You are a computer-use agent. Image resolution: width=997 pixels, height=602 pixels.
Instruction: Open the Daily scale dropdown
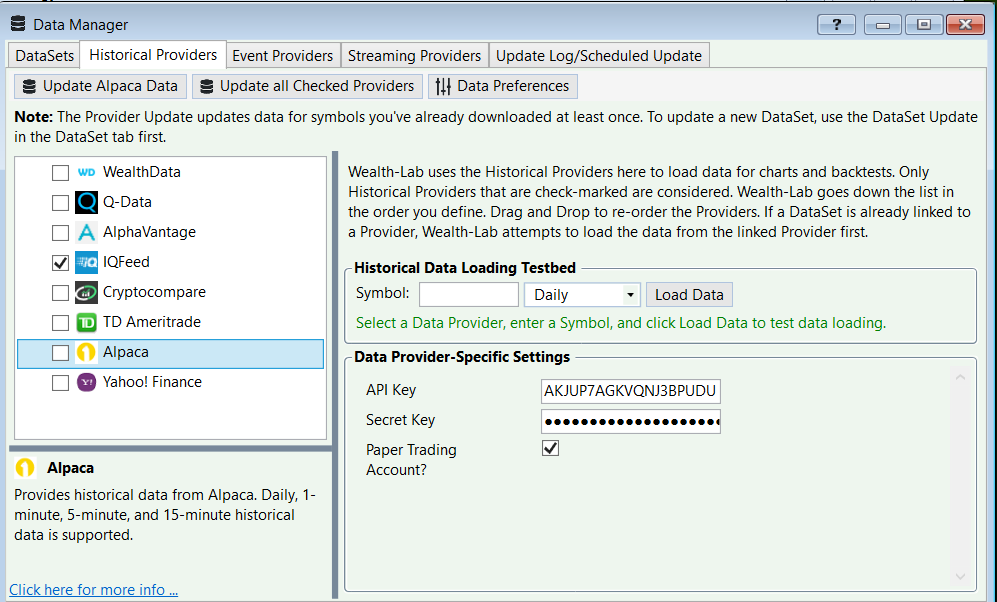[x=582, y=295]
